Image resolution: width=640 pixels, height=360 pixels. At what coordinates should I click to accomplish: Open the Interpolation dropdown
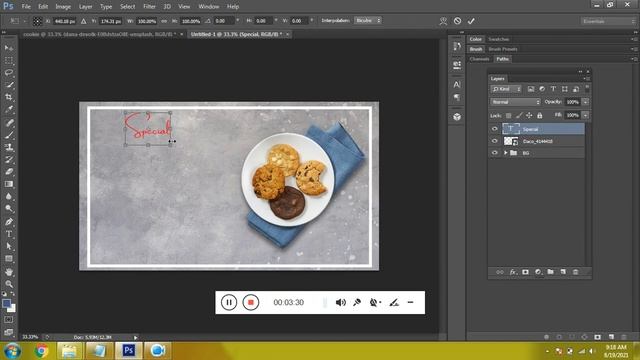(368, 20)
